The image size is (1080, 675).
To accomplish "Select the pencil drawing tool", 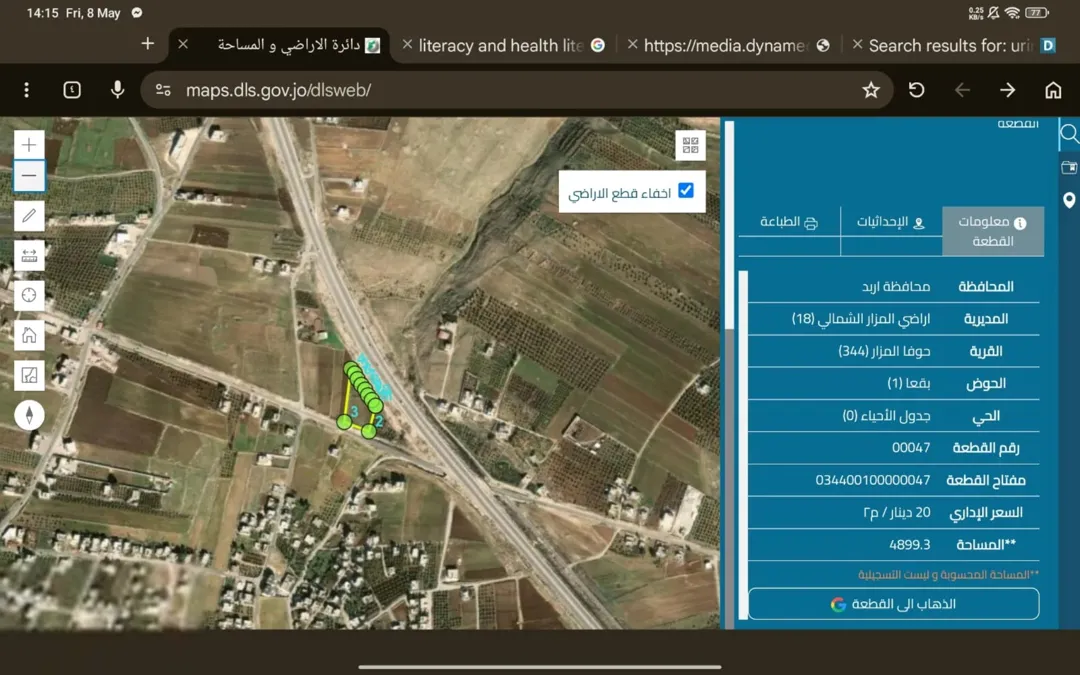I will [x=29, y=216].
